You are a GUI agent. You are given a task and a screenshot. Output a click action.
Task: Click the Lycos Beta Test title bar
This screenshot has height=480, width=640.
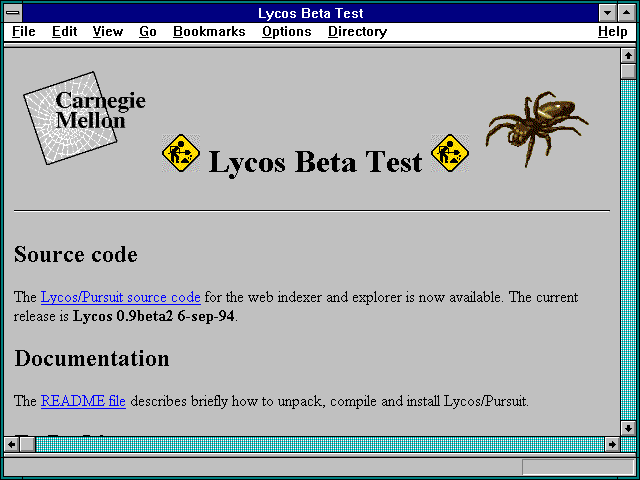click(311, 13)
